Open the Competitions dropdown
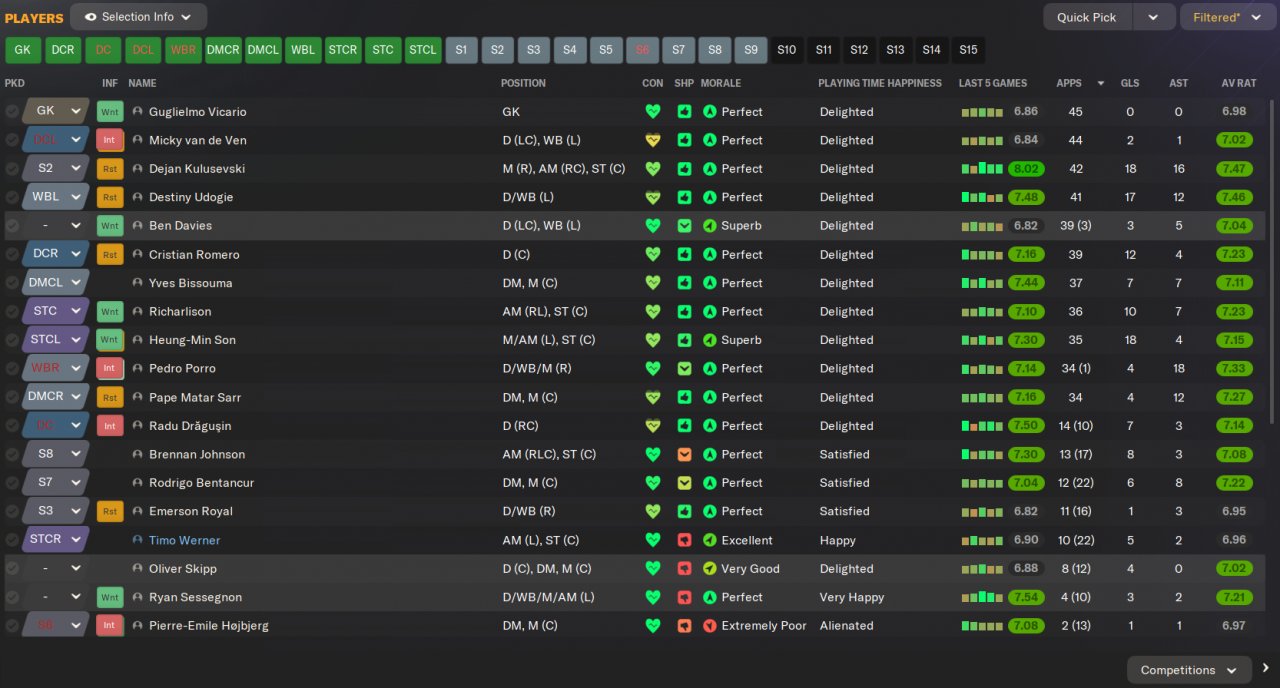The width and height of the screenshot is (1280, 688). (x=1189, y=670)
